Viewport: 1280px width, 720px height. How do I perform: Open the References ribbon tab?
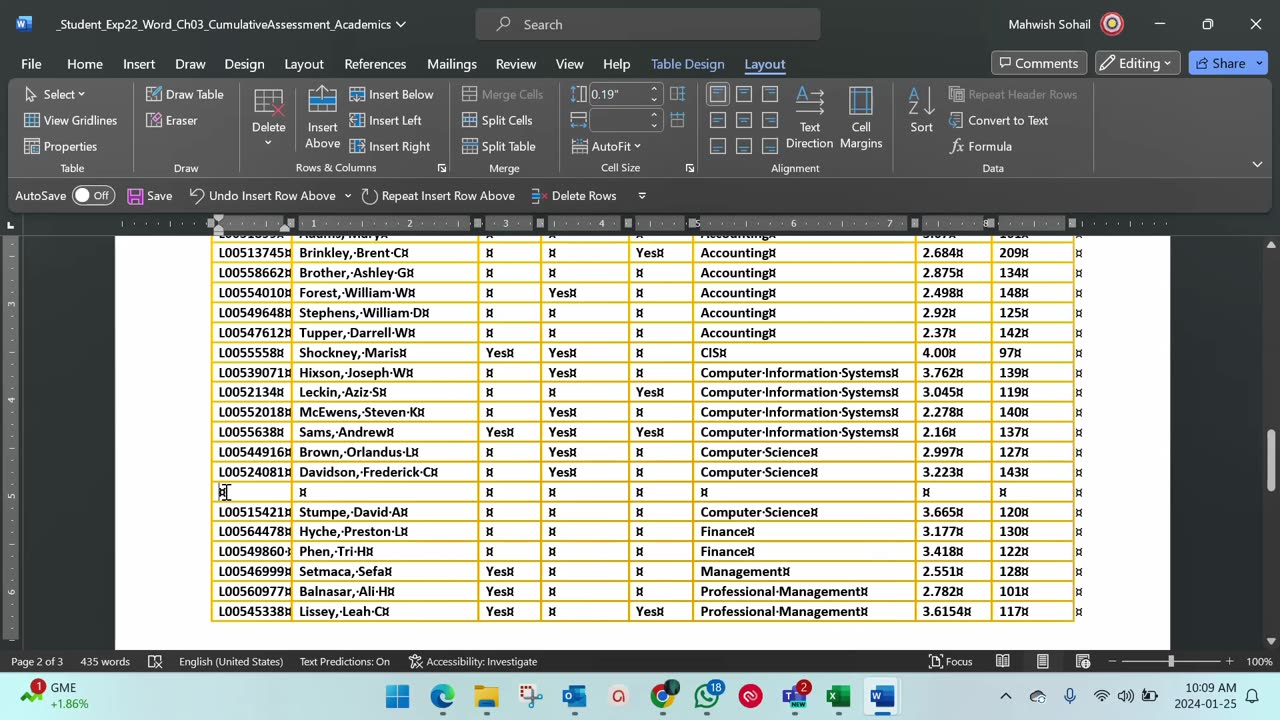pos(375,64)
